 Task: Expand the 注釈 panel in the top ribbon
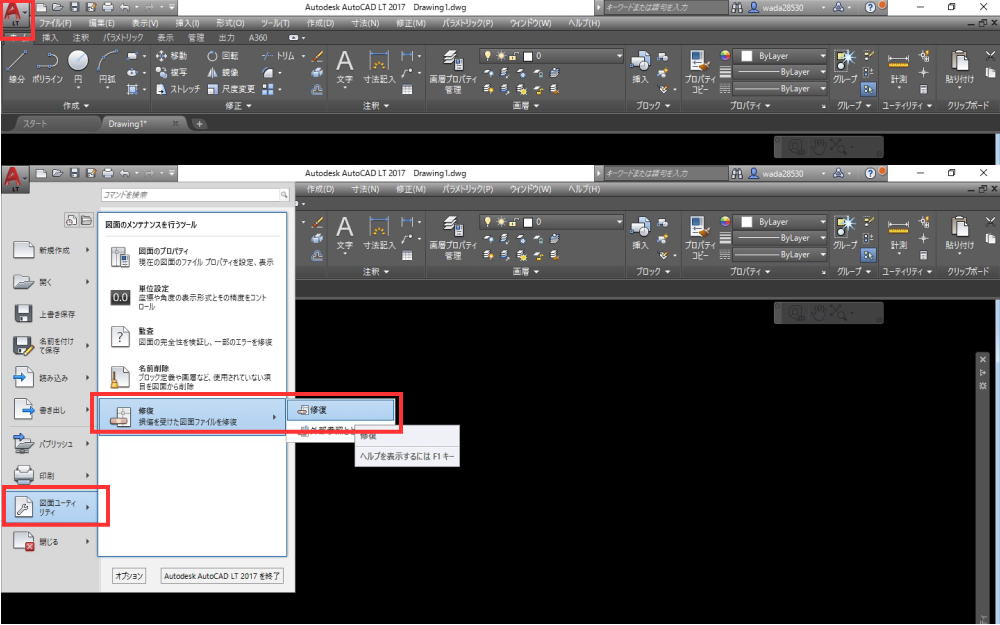click(375, 105)
